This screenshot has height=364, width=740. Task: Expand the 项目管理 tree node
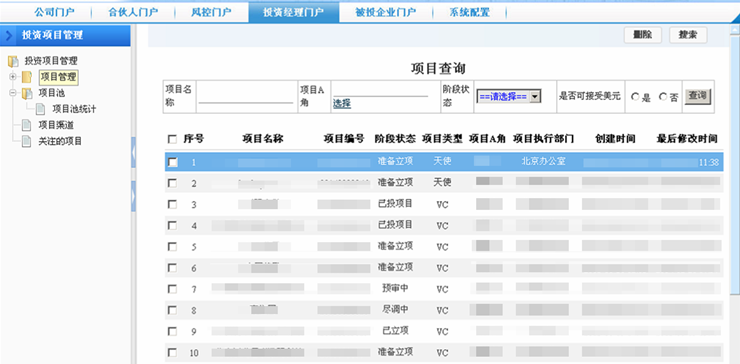coord(13,76)
